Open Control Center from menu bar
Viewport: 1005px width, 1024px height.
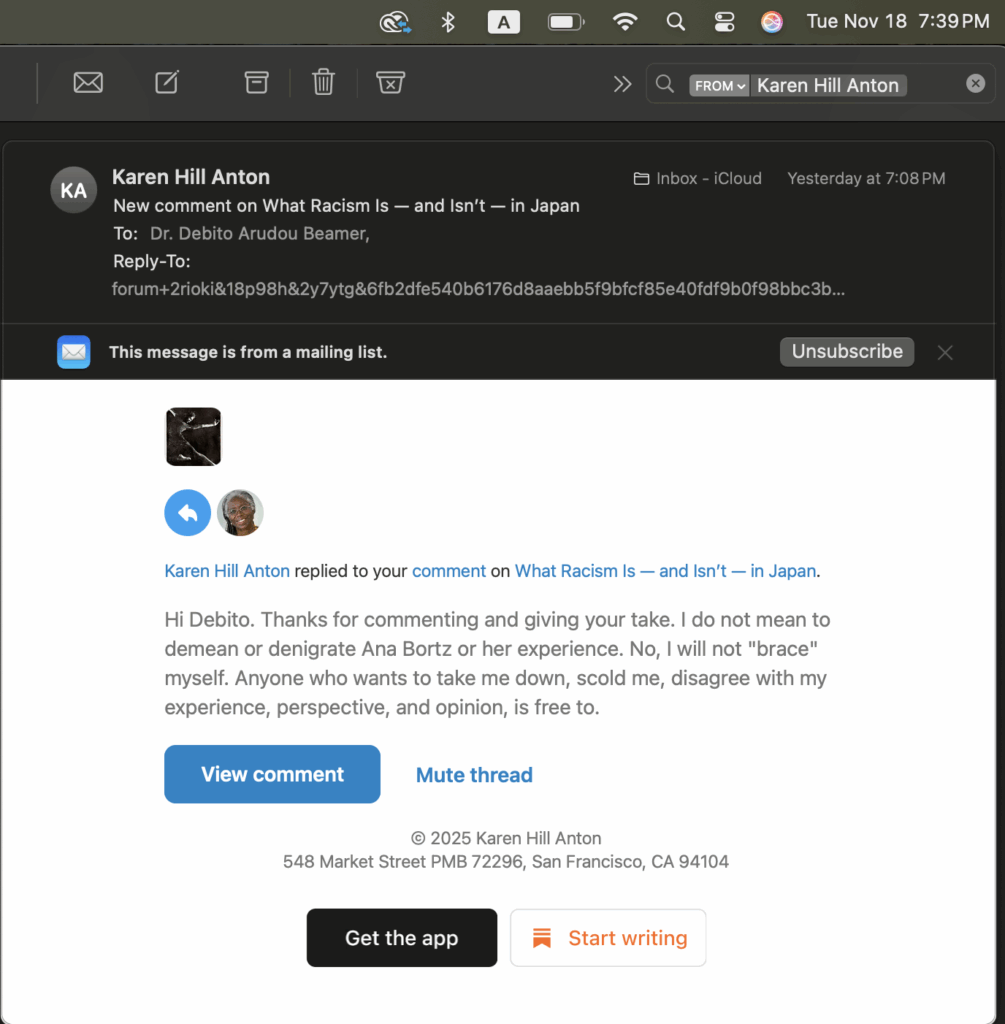724,22
